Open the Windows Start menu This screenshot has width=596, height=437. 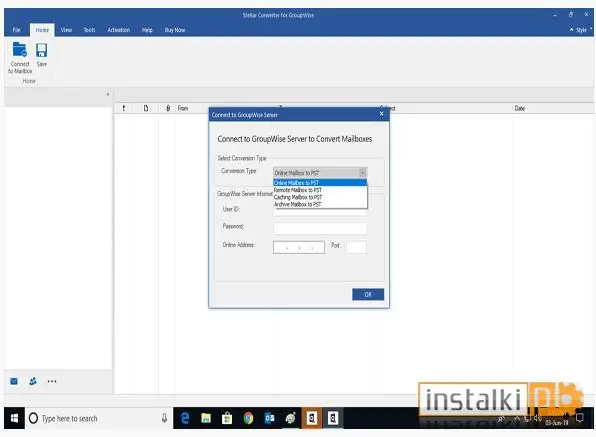14,418
